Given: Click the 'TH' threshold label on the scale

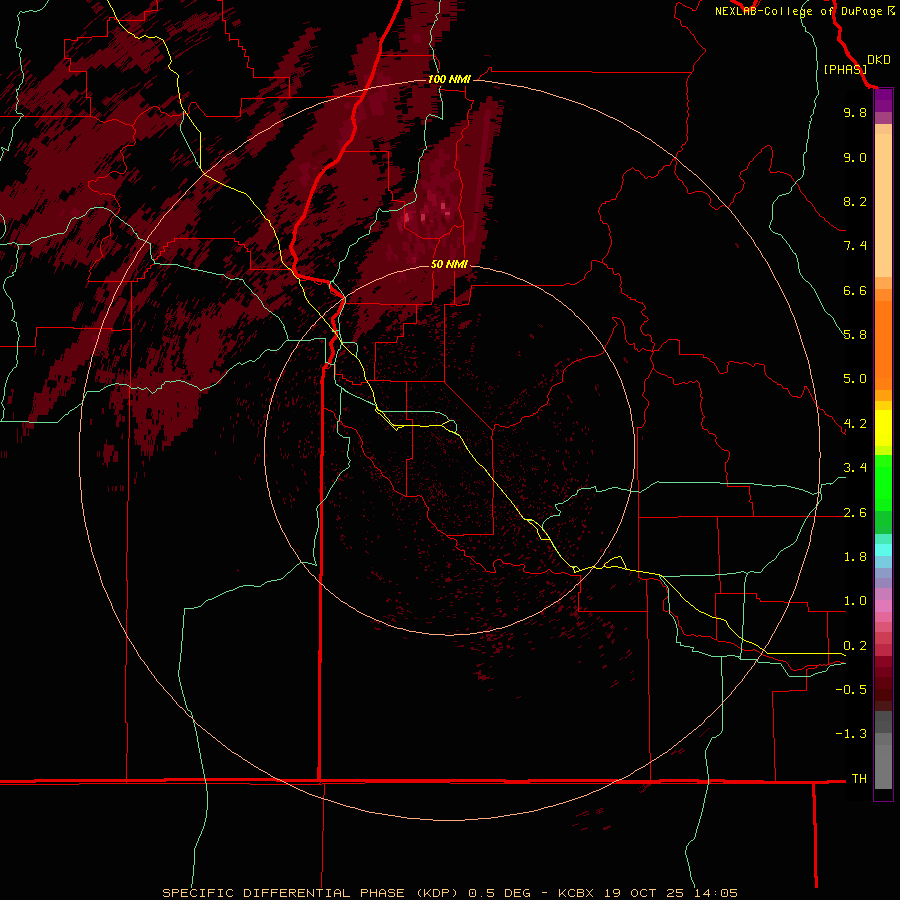Looking at the screenshot, I should point(859,779).
